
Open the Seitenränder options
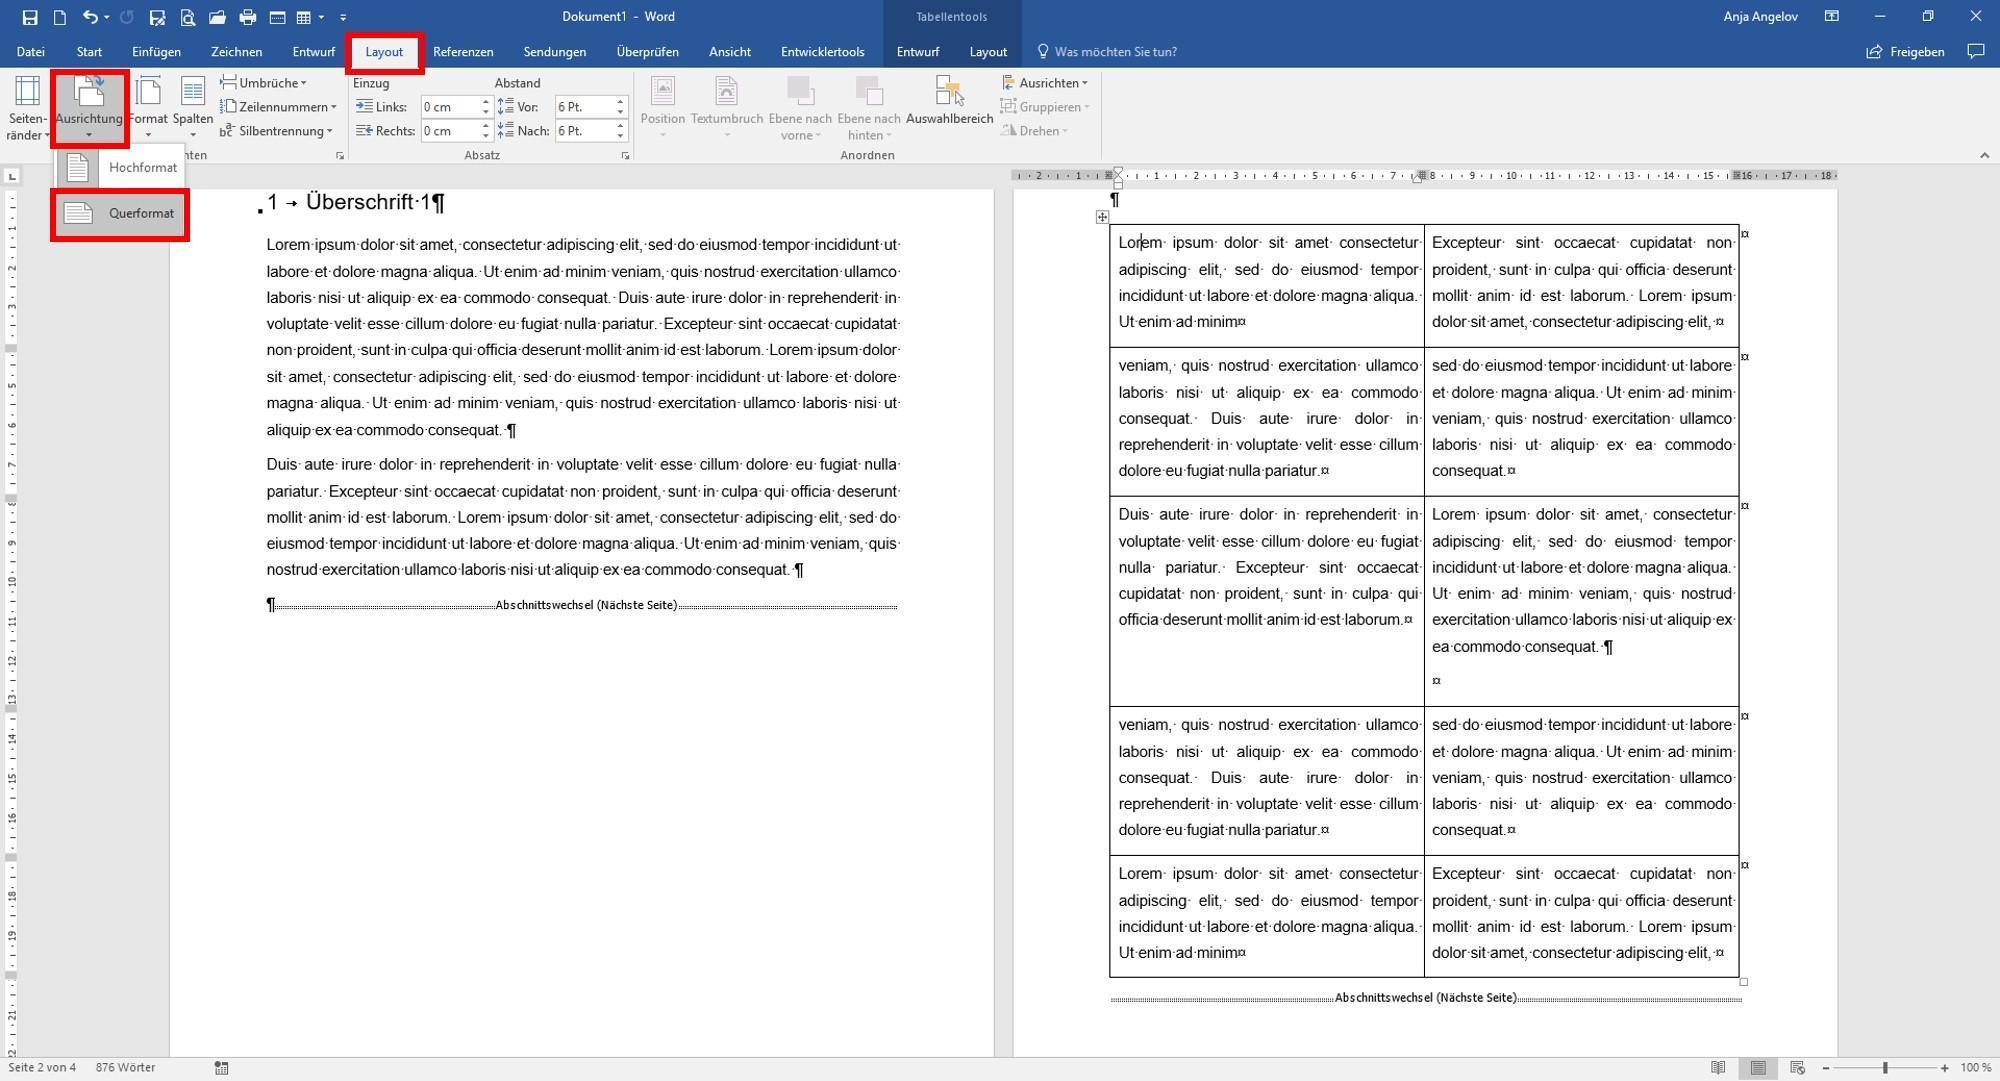pyautogui.click(x=27, y=107)
